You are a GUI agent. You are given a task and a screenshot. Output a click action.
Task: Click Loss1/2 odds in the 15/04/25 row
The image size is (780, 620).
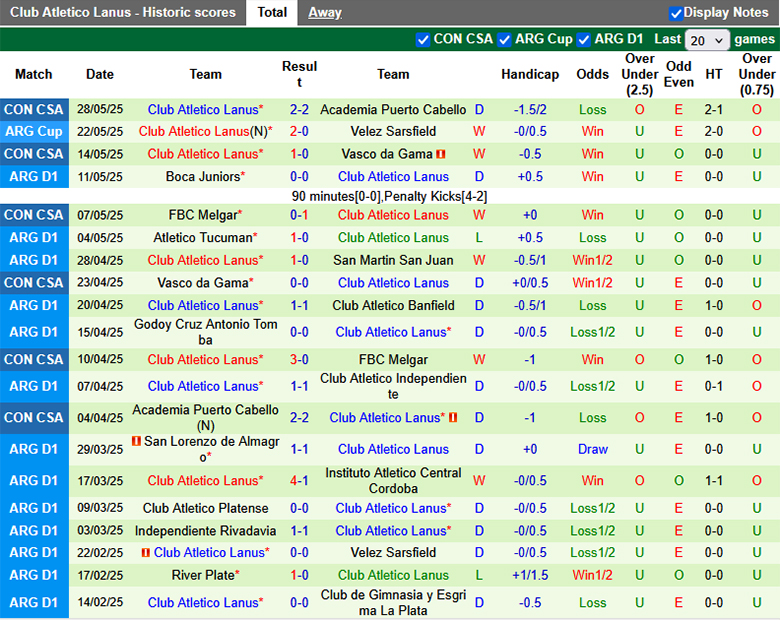click(x=592, y=332)
